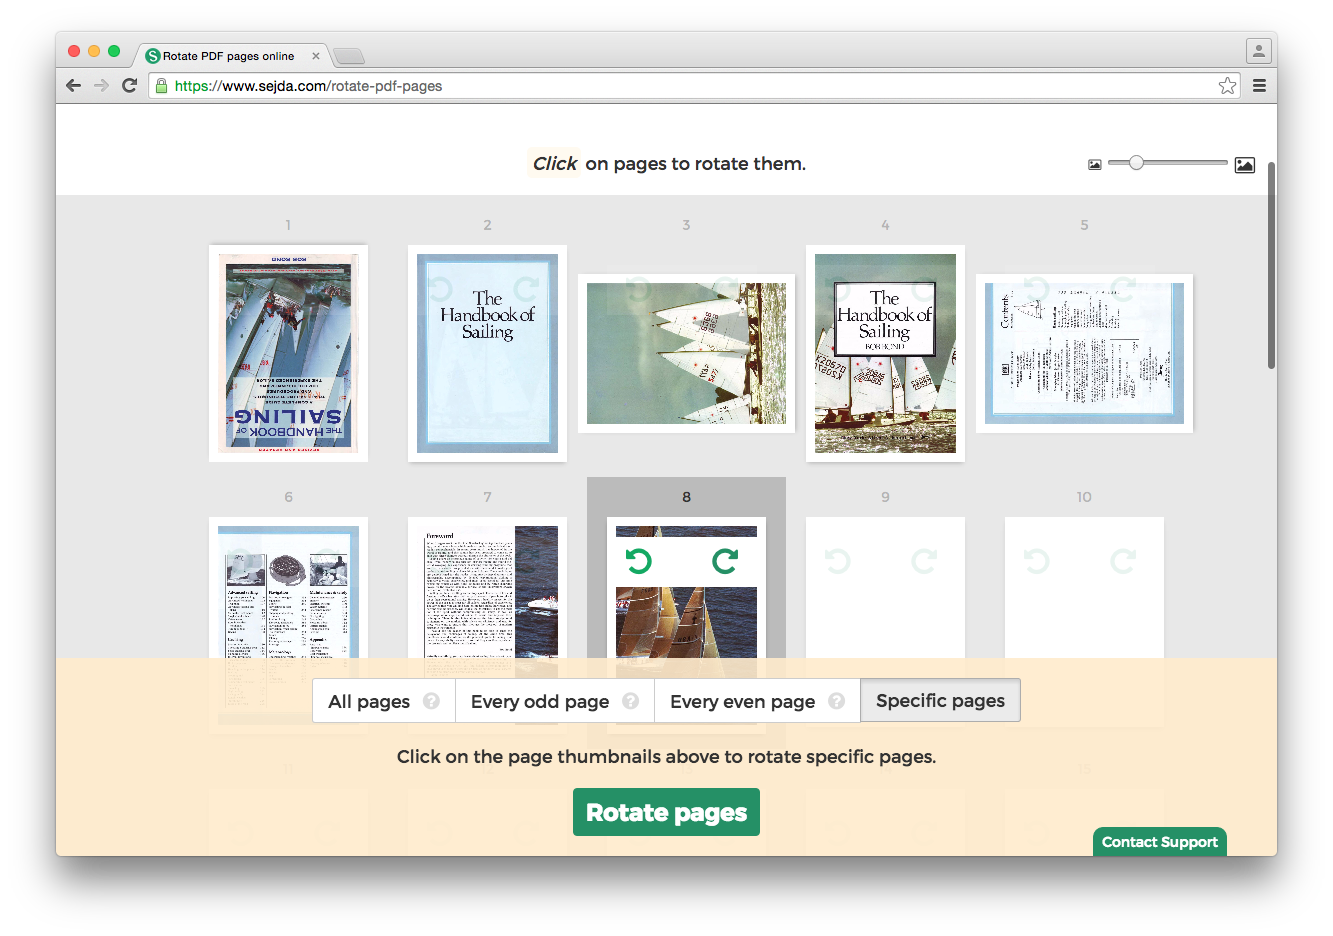This screenshot has width=1333, height=936.
Task: Select the Specific pages option
Action: 941,700
